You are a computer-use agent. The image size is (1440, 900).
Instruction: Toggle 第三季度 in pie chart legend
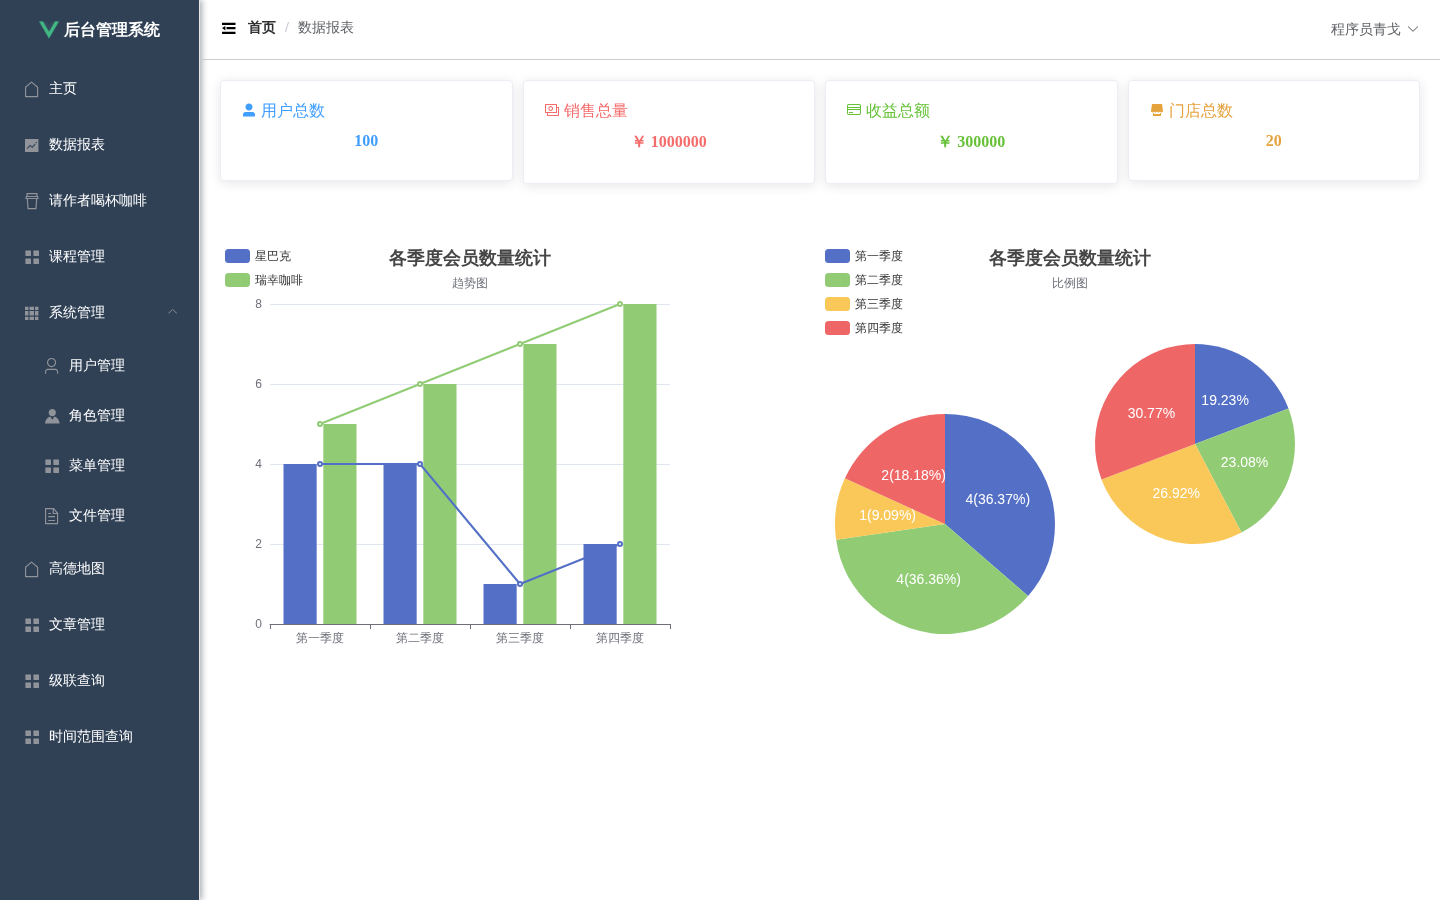click(x=864, y=304)
